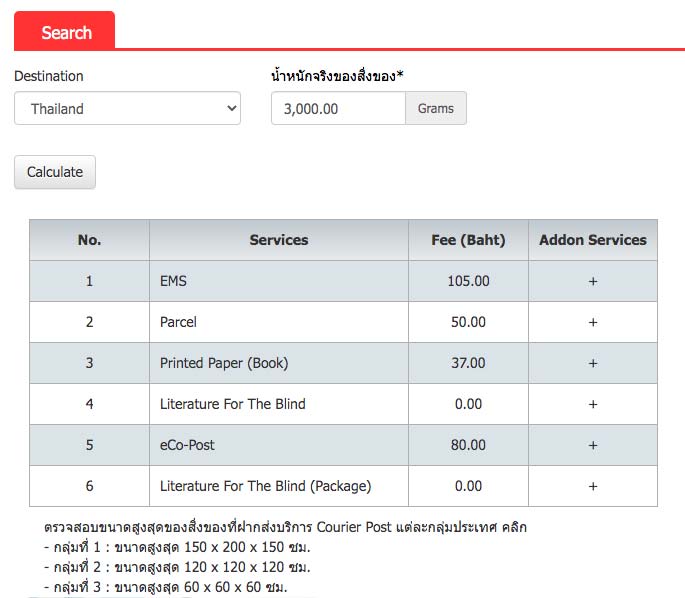Click the Courier Post size check text

point(285,527)
